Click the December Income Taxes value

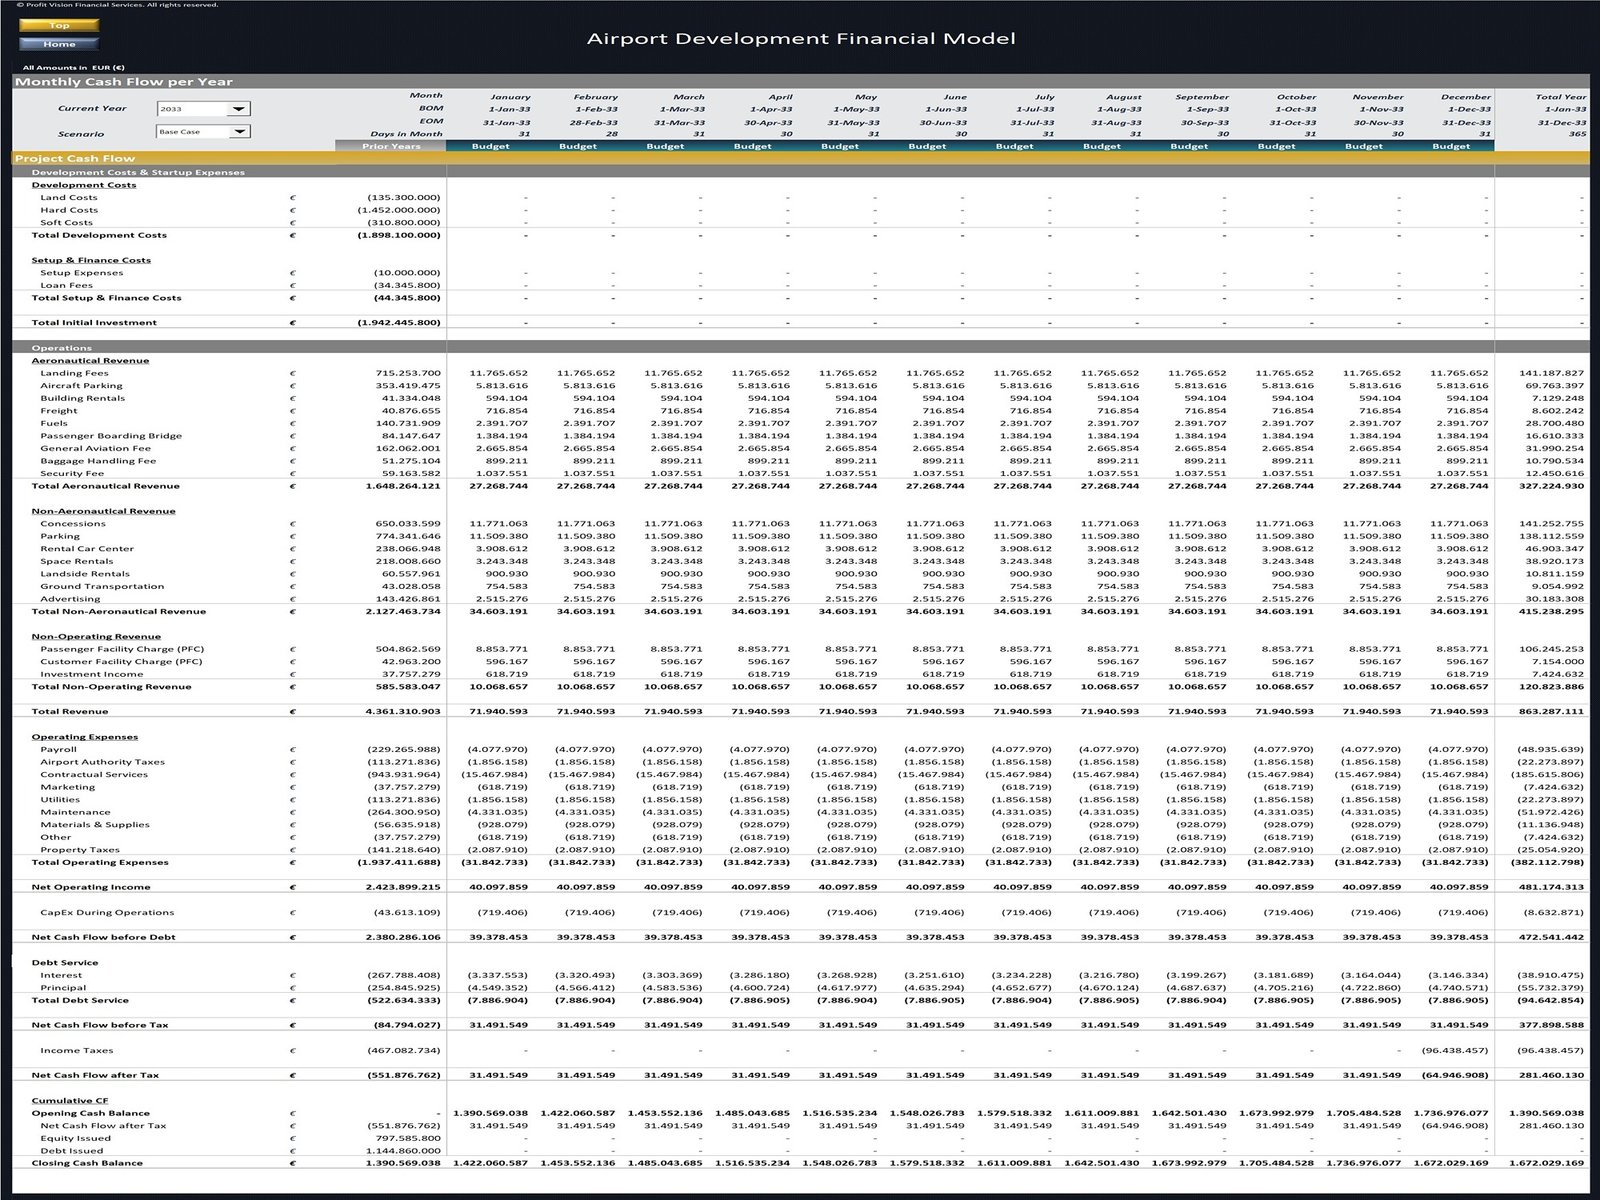(x=1454, y=1051)
